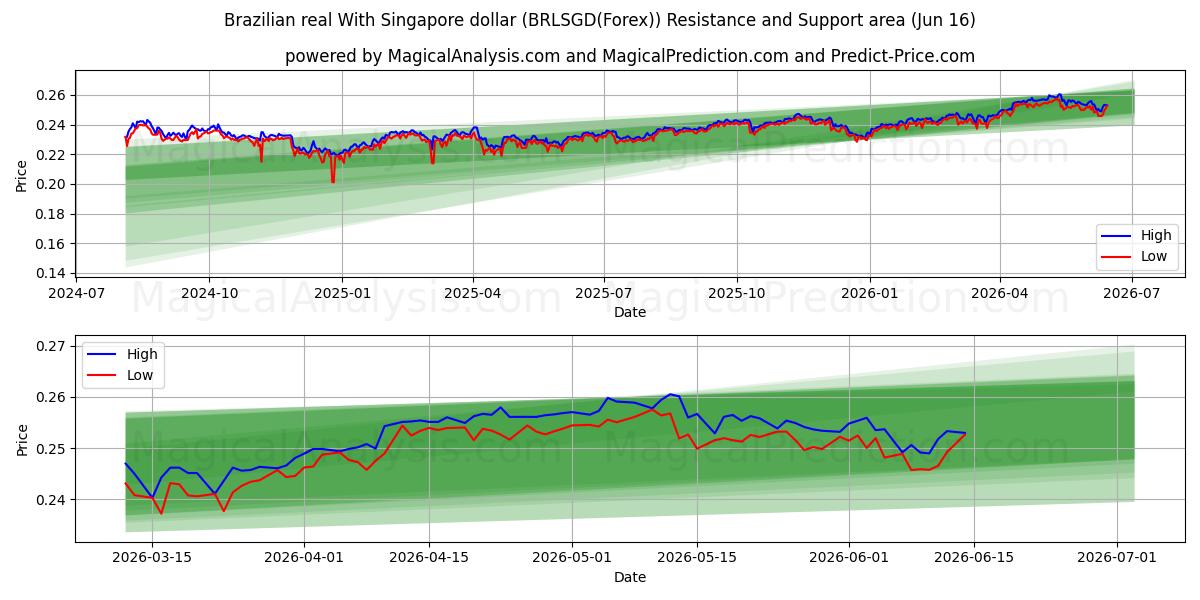Image resolution: width=1200 pixels, height=600 pixels.
Task: Click the 0.22 price tick on top chart
Action: coord(52,154)
